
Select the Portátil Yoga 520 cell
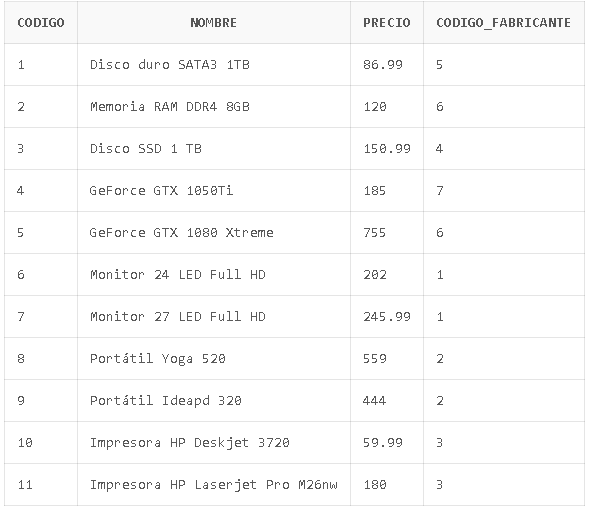[x=214, y=359]
